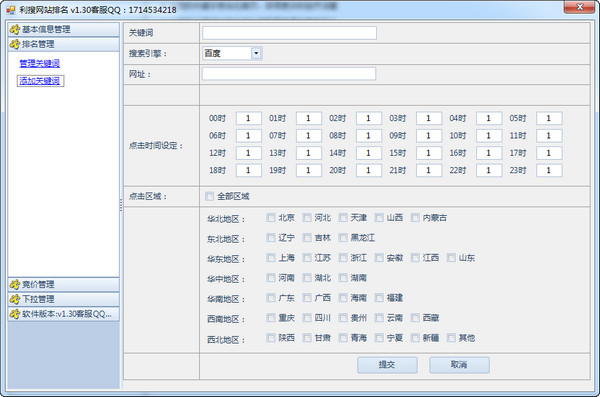Click the icon beside 基本信息管理

tap(15, 29)
